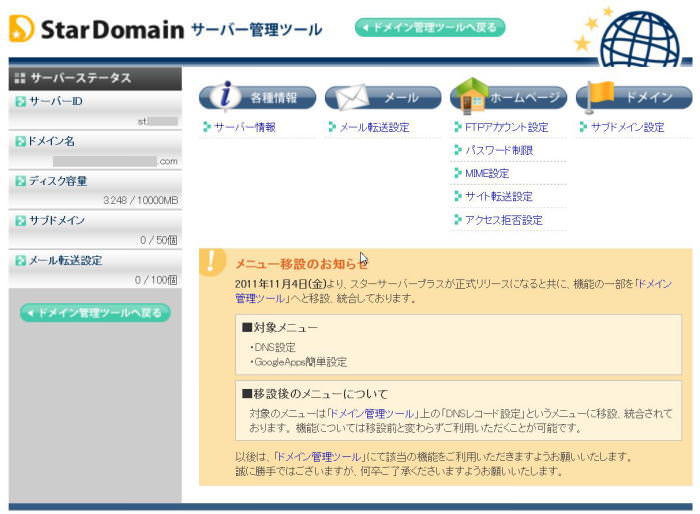Screen dimensions: 700x514
Task: Click the green arrow beside サイト転送設定
Action: point(457,196)
